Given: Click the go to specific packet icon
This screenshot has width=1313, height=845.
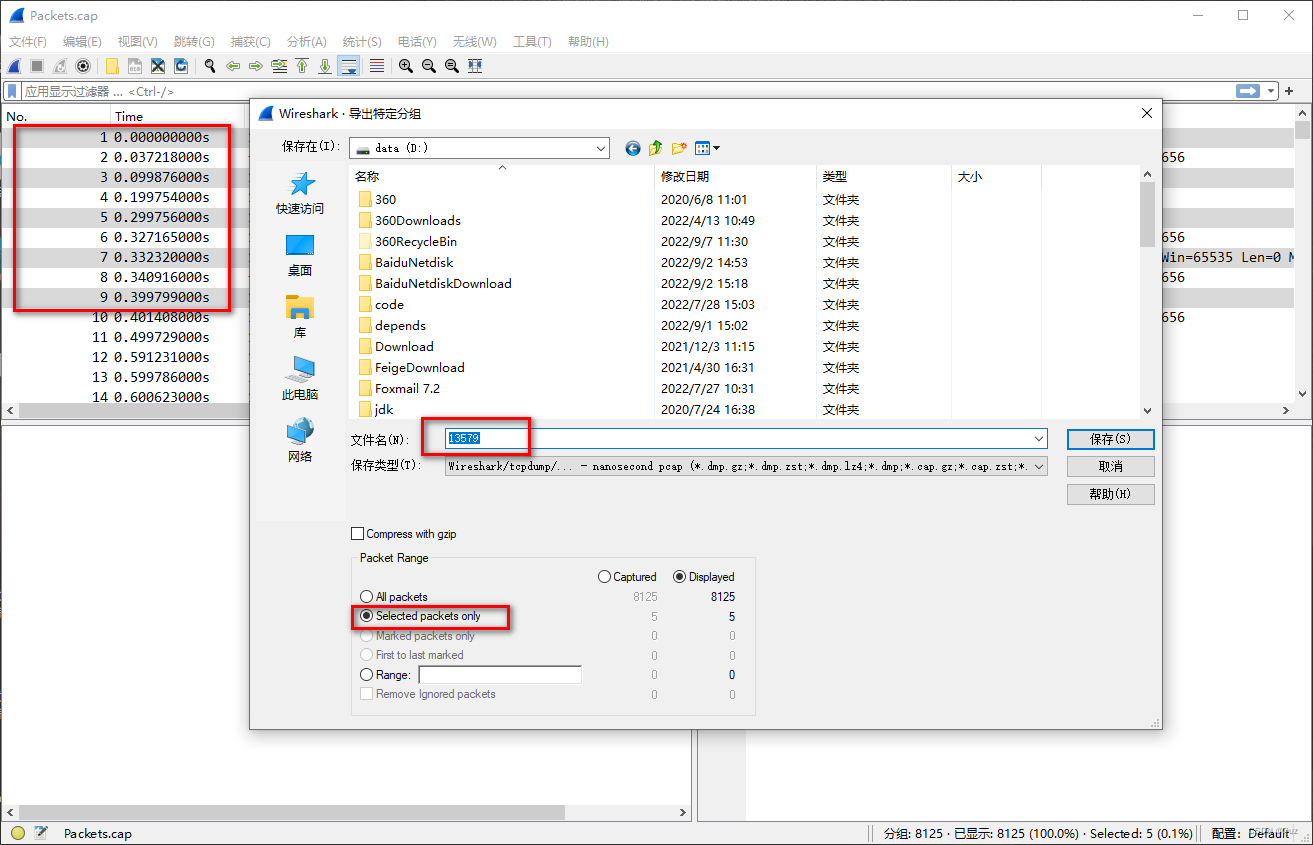Looking at the screenshot, I should [279, 66].
